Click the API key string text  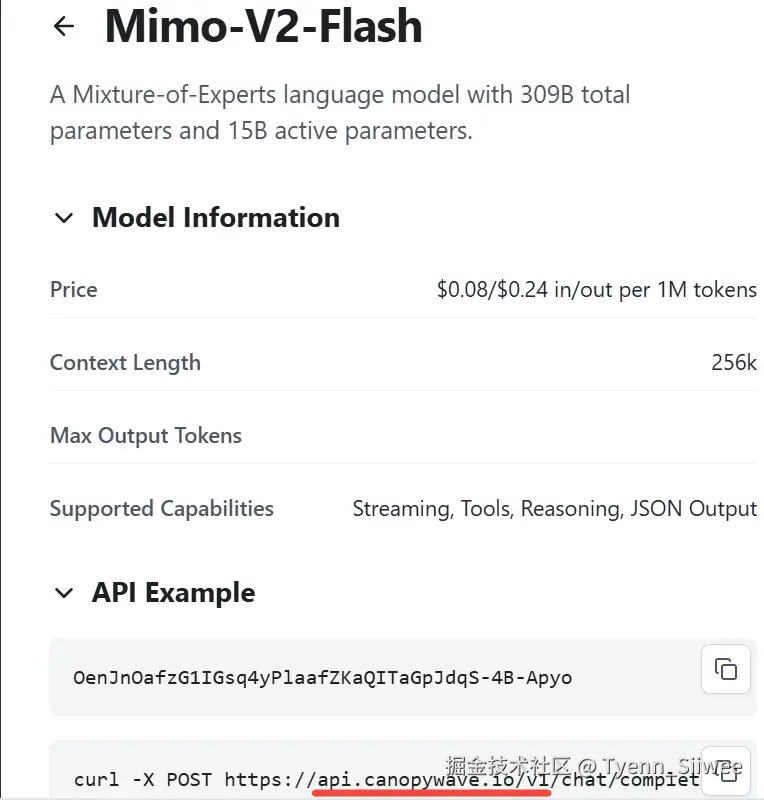coord(322,677)
